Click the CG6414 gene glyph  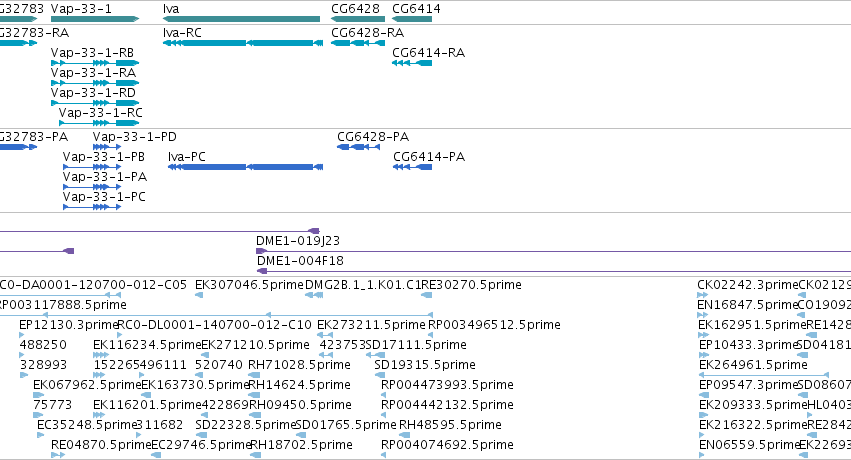click(412, 19)
